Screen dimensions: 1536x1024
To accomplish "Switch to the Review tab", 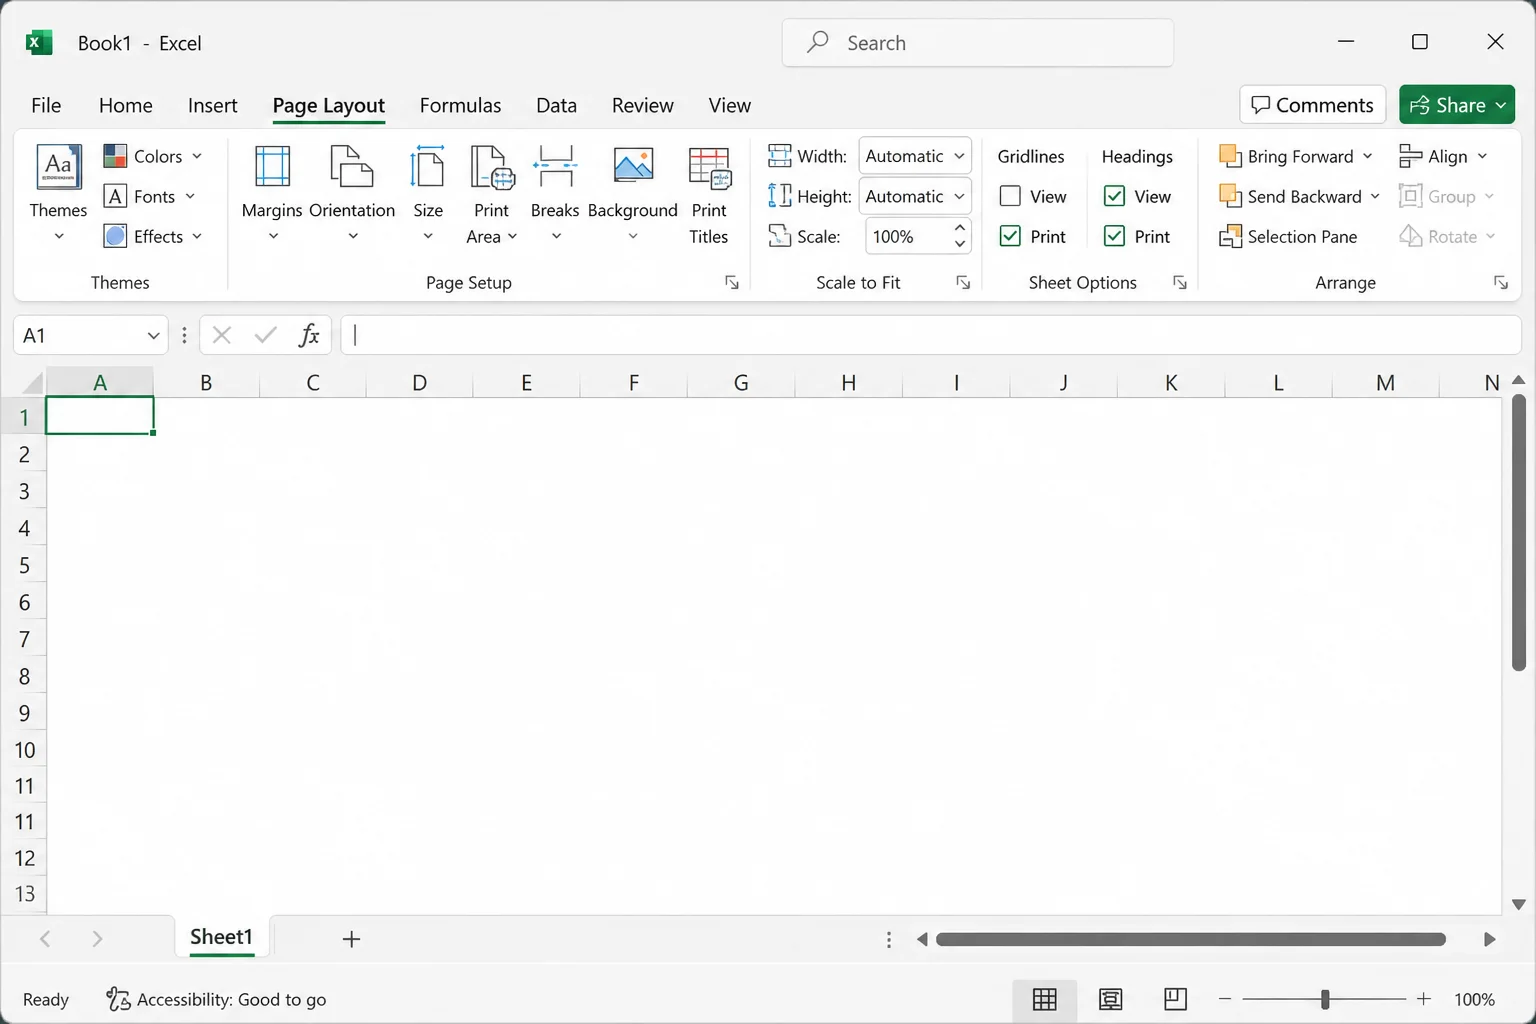I will (x=643, y=105).
